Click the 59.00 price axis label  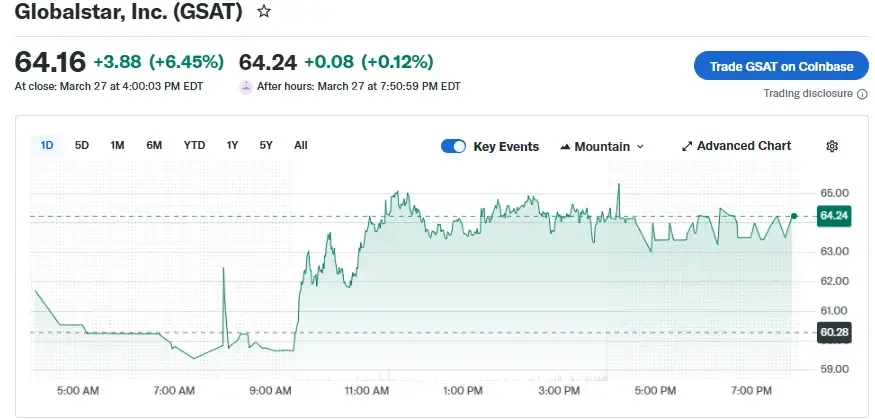tap(834, 369)
